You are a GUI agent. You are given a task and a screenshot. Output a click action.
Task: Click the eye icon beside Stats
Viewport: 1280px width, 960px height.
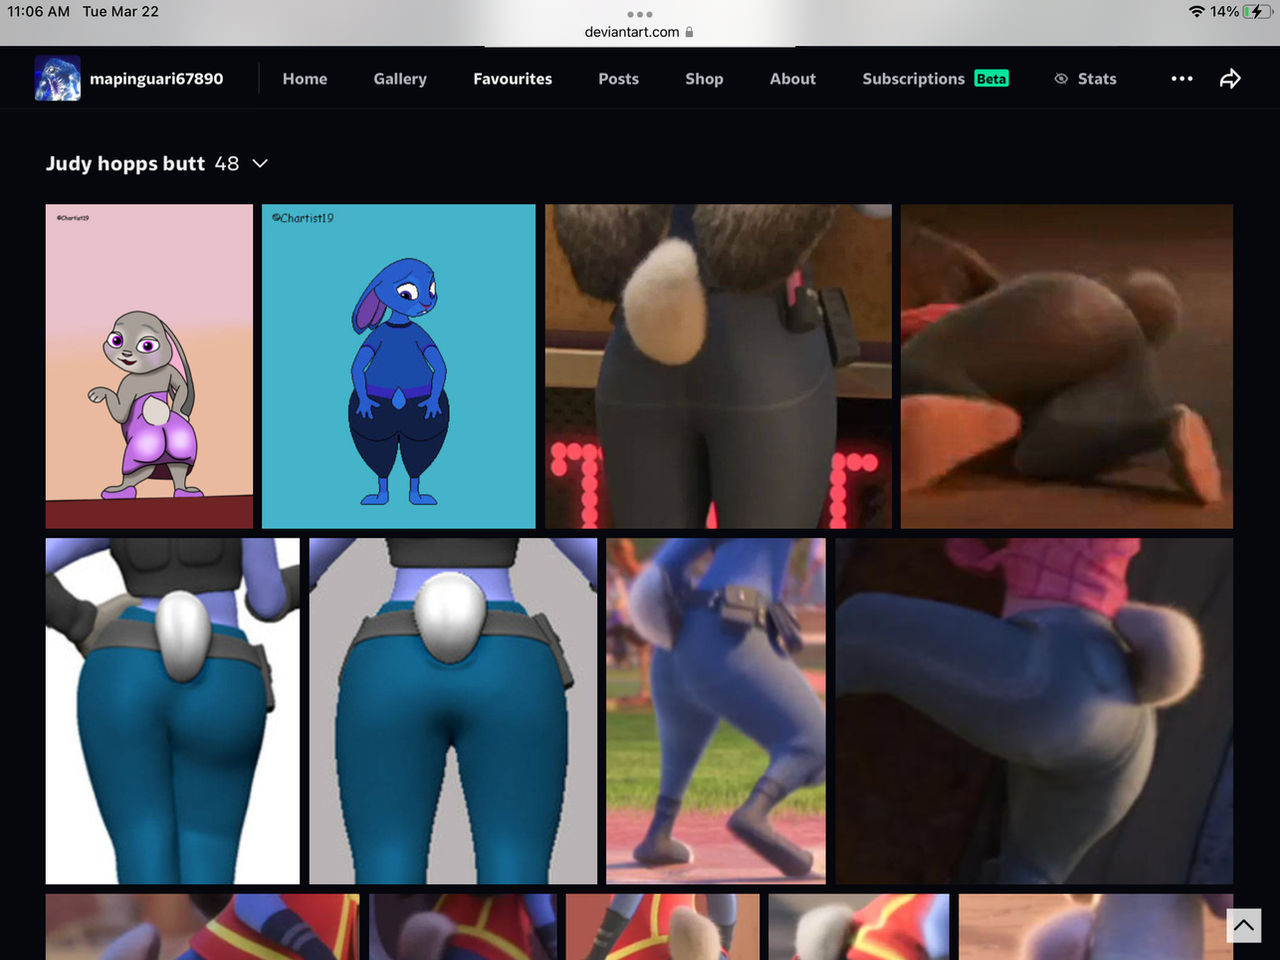[x=1061, y=79]
